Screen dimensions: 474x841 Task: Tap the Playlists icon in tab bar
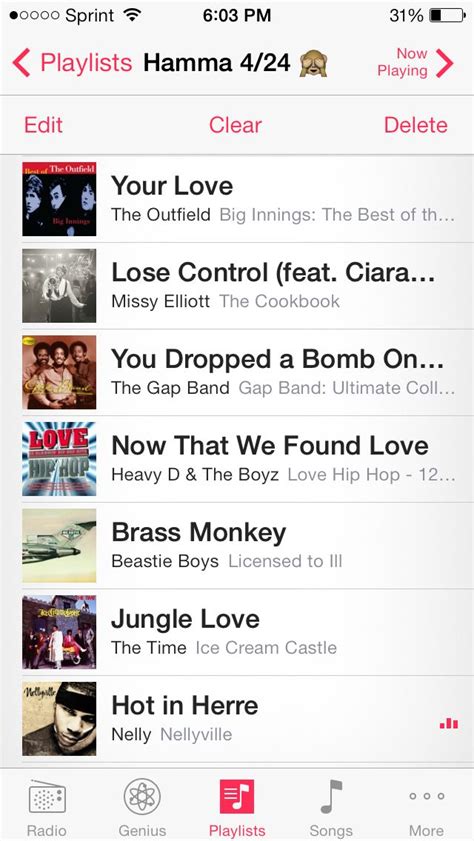236,797
